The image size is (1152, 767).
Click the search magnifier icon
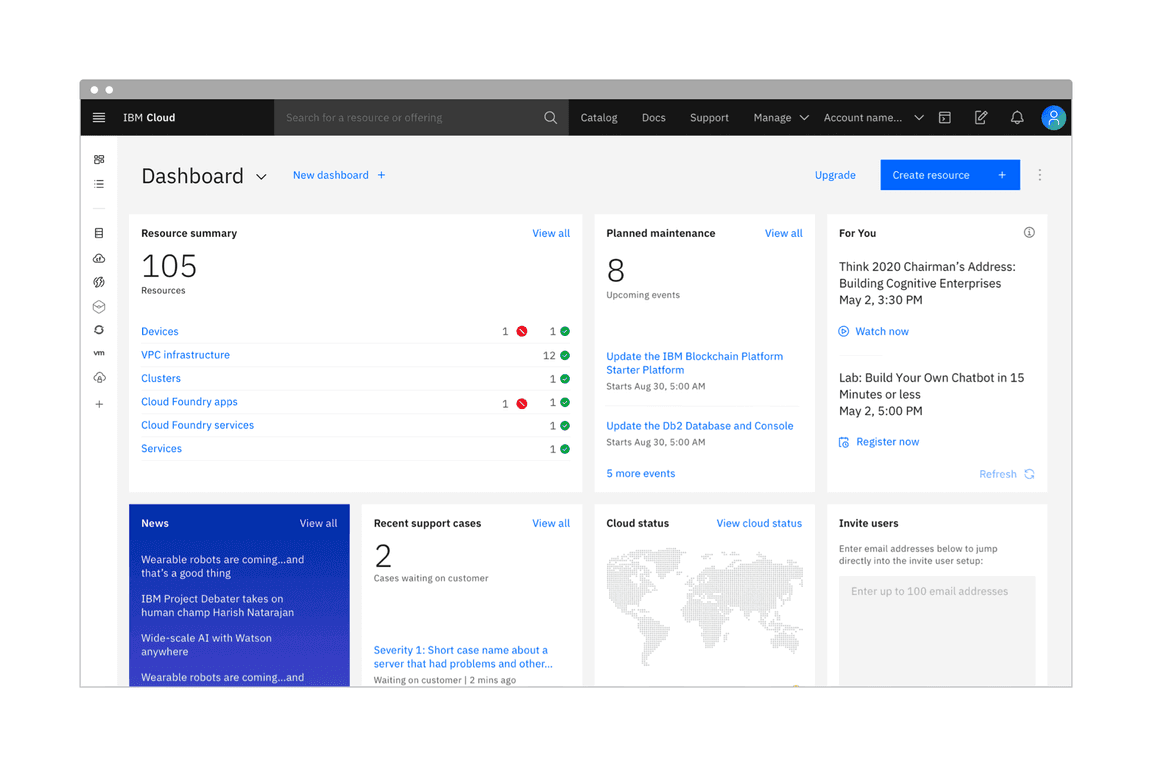tap(550, 117)
